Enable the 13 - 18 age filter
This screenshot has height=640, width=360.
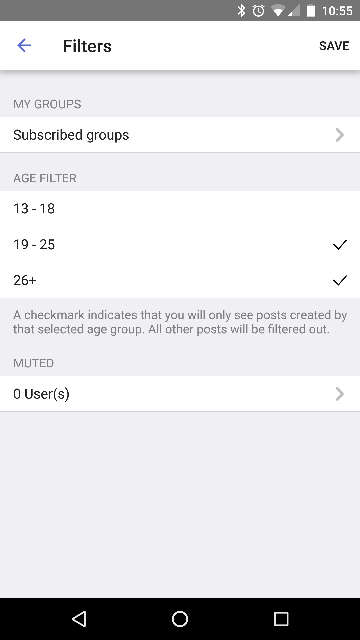(180, 209)
